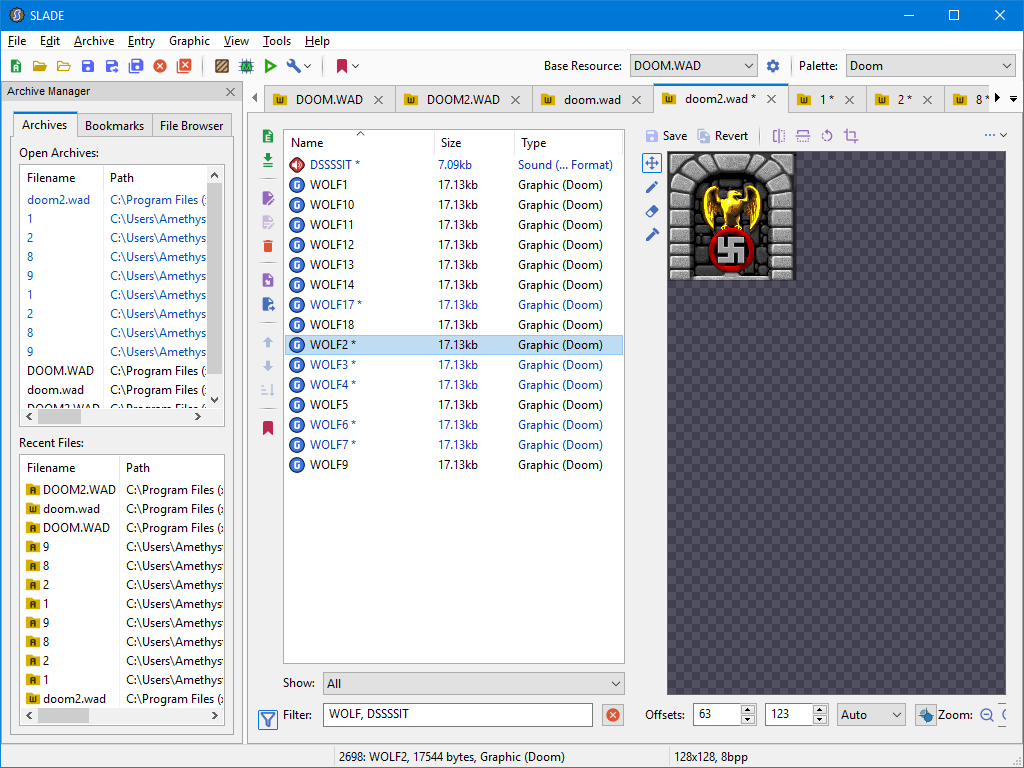Click the Rotate graphic icon
This screenshot has width=1024, height=768.
point(827,136)
